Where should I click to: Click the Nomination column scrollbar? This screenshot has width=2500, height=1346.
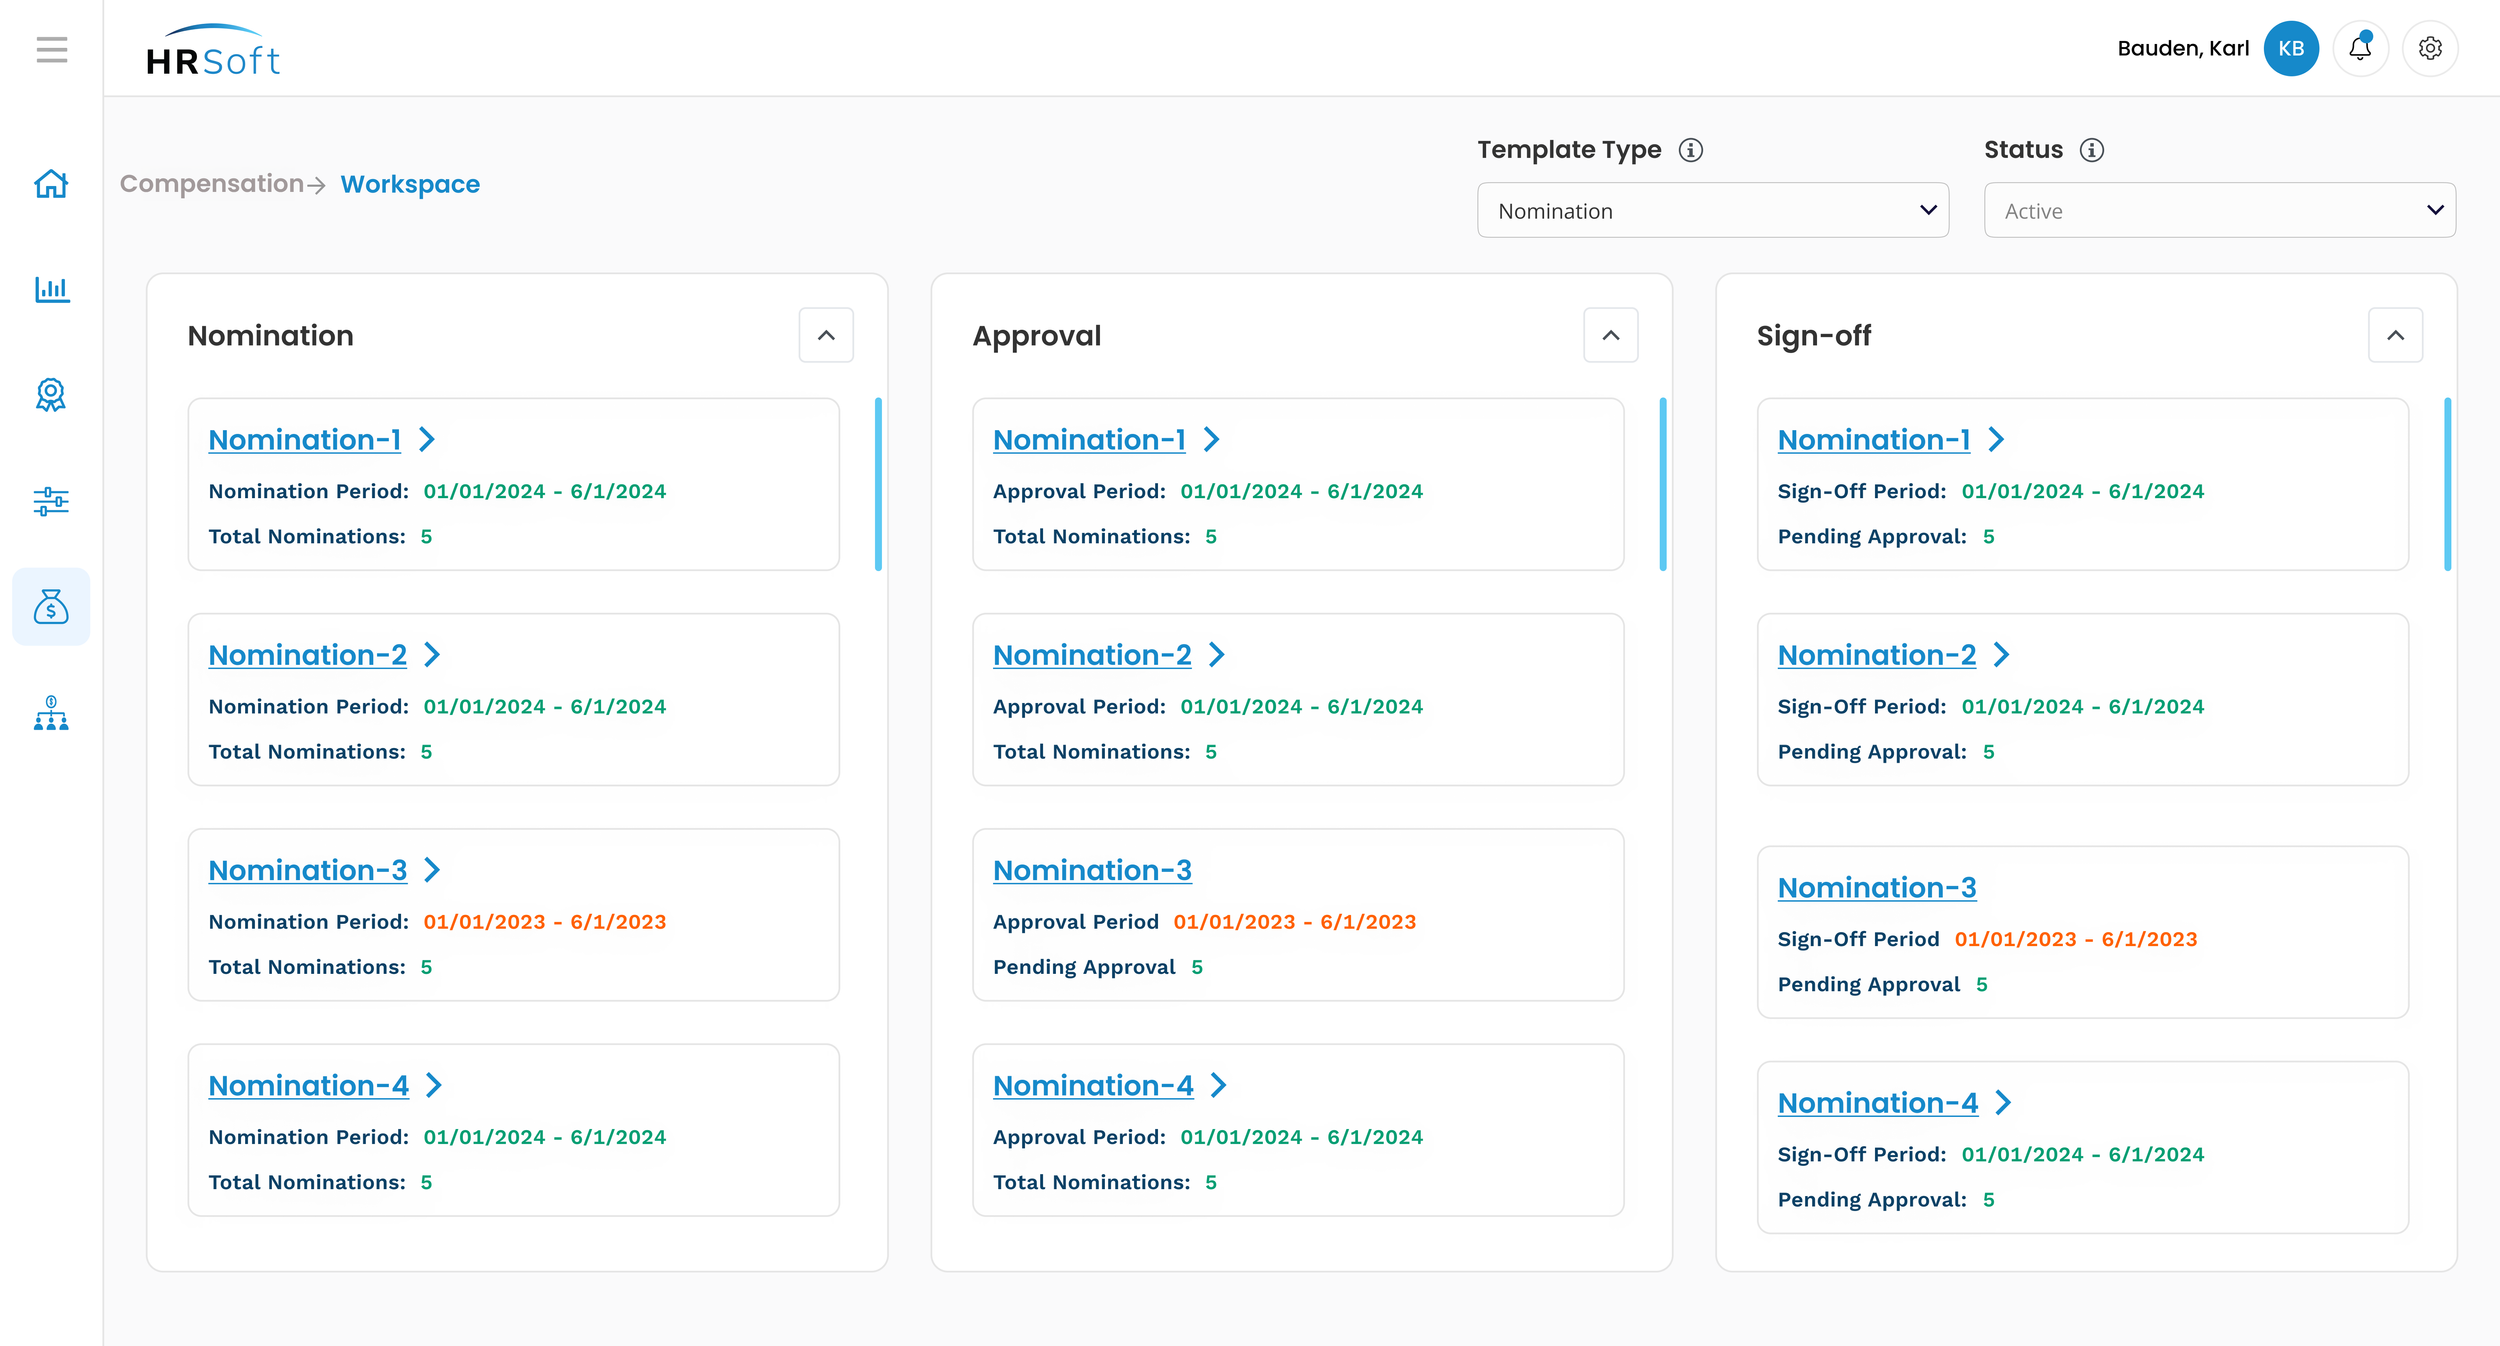coord(878,485)
